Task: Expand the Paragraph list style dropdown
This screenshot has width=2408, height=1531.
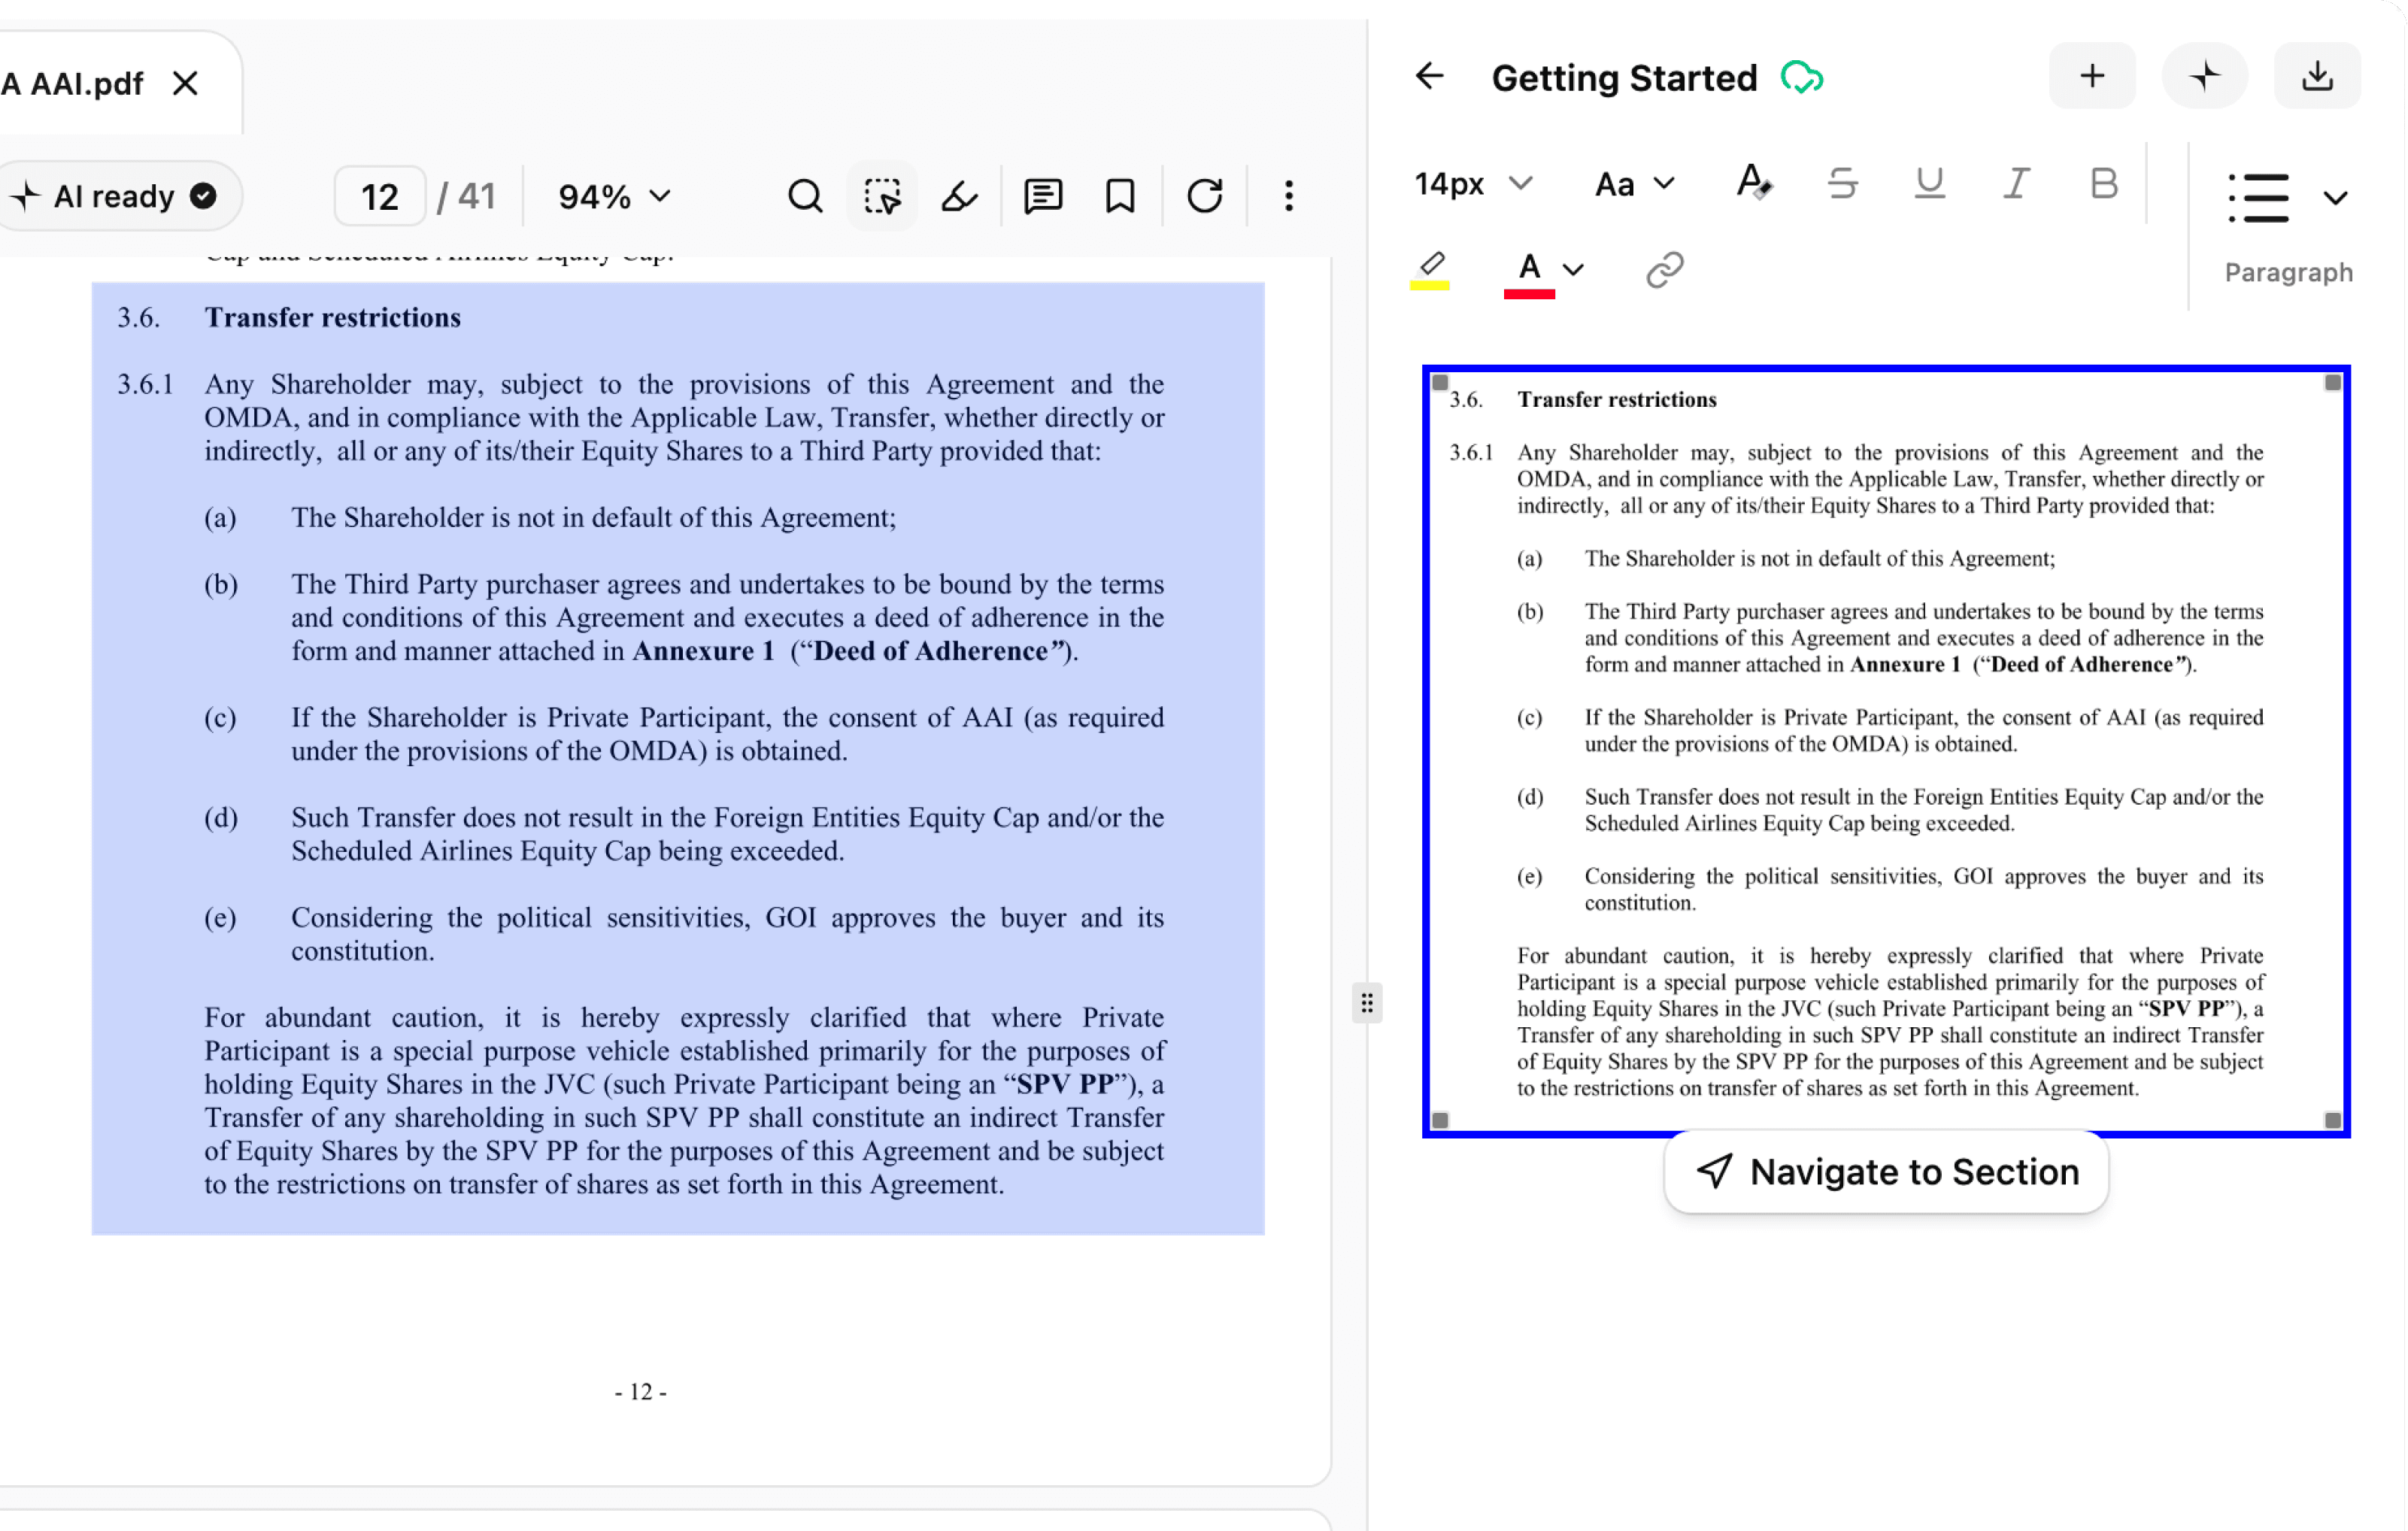Action: click(2334, 198)
